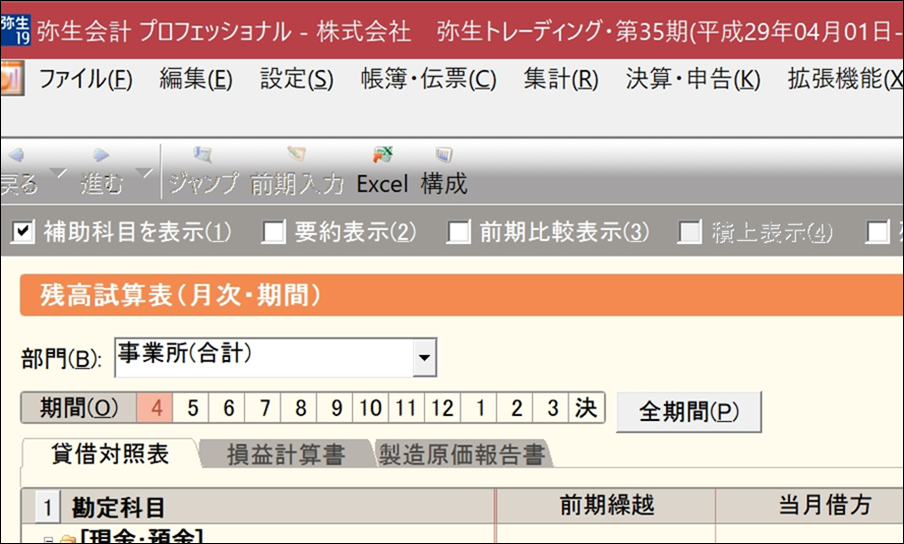This screenshot has width=904, height=544.
Task: Export with the Excel toolbar icon
Action: click(382, 154)
